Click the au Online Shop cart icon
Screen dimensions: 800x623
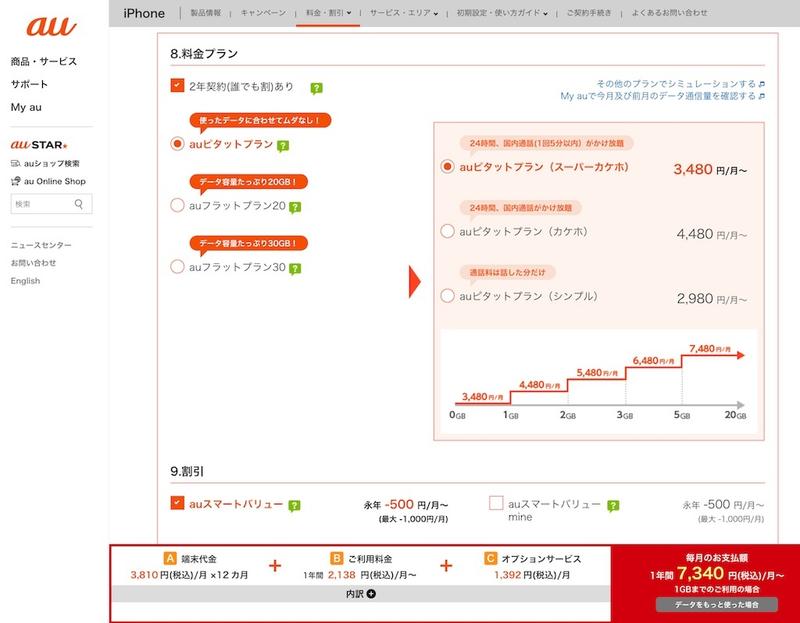click(15, 181)
